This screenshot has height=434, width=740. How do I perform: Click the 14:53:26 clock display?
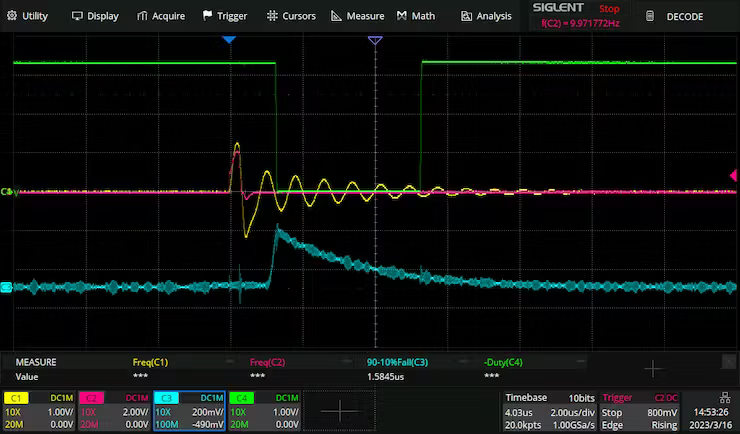(x=711, y=412)
